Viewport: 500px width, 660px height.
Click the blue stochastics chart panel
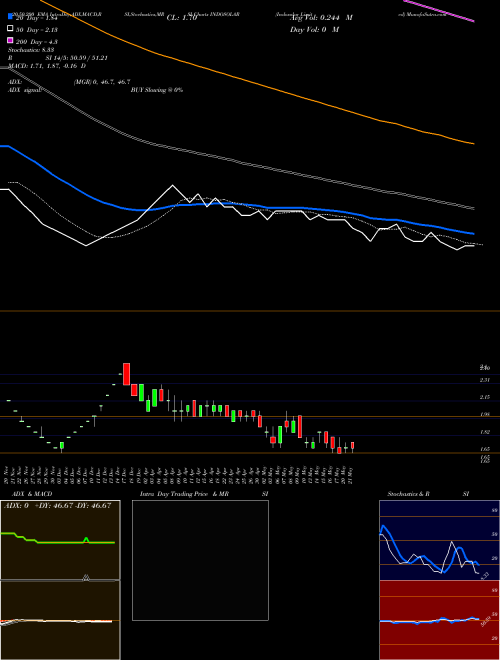439,540
